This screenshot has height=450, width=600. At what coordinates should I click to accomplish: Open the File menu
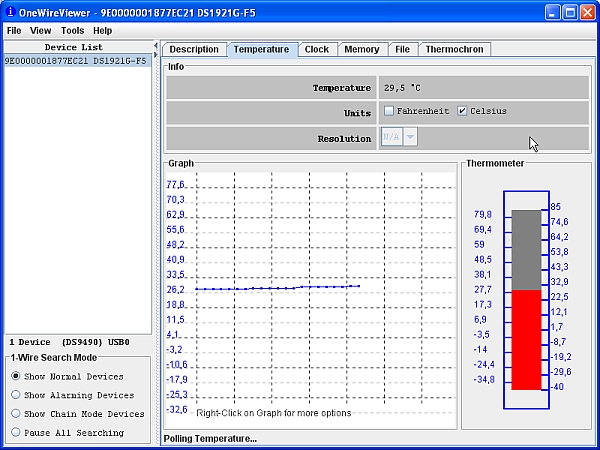point(14,31)
